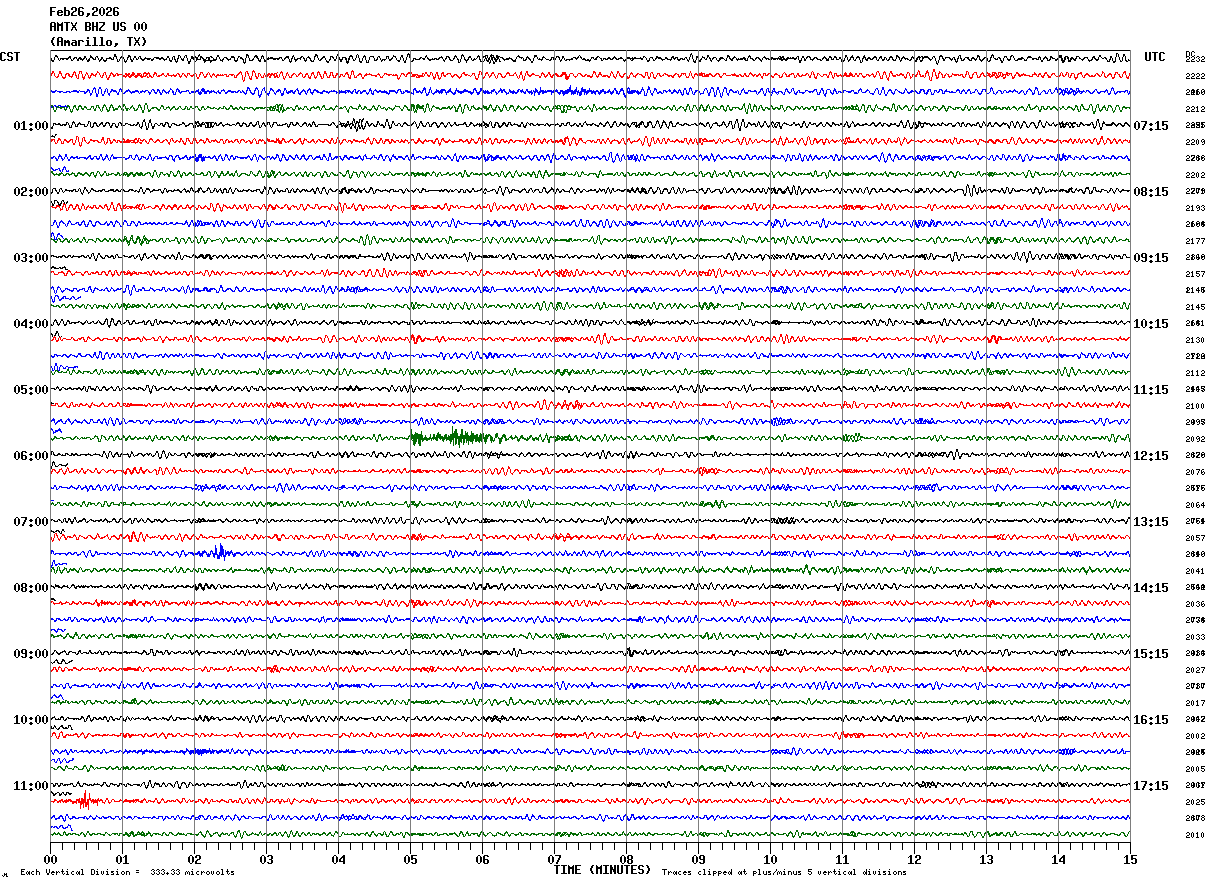The width and height of the screenshot is (1210, 886).
Task: Click the DC offset value 2064
Action: pos(1195,505)
